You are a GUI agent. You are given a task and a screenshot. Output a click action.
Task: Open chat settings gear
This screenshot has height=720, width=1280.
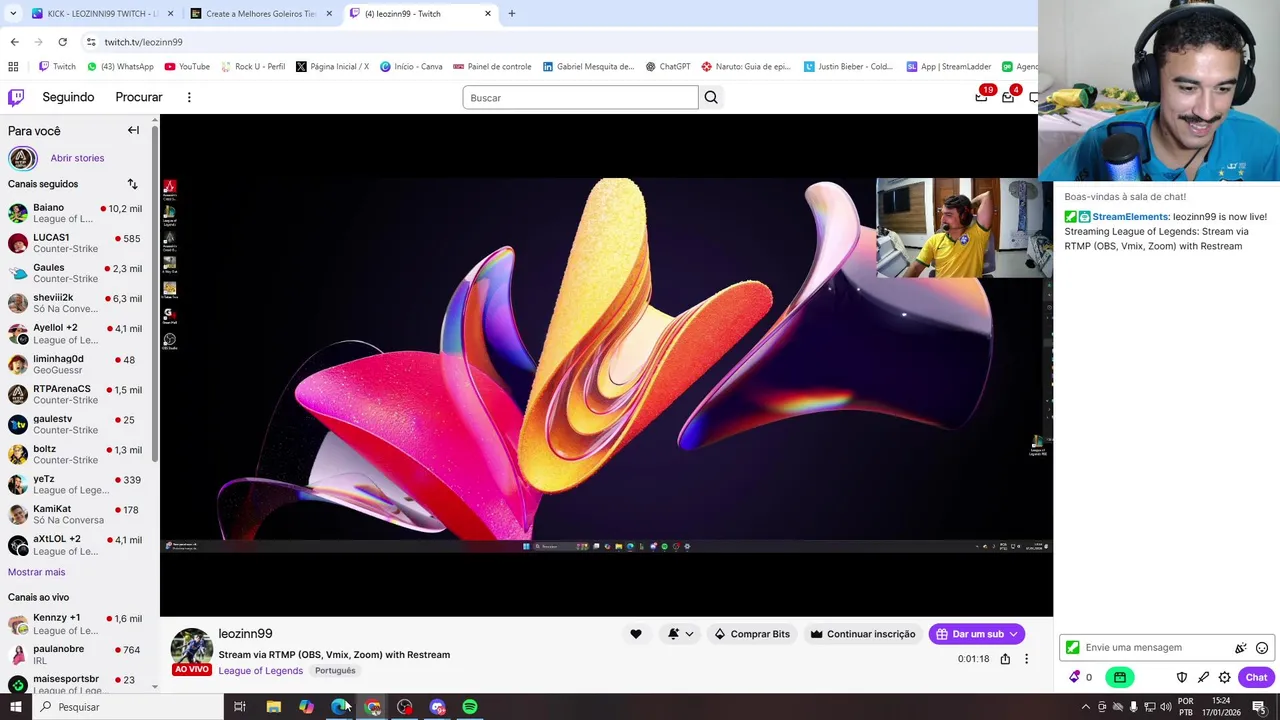tap(1224, 677)
